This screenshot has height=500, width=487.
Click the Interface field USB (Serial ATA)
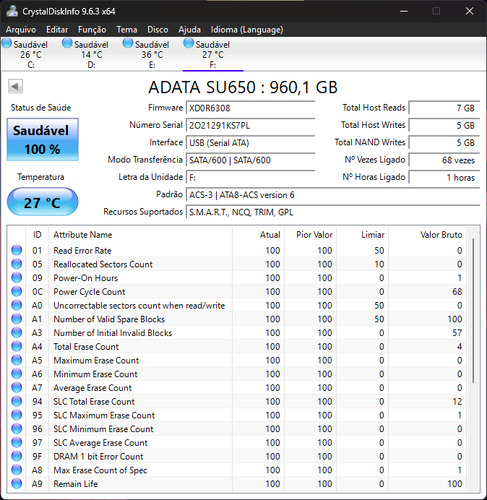[250, 143]
